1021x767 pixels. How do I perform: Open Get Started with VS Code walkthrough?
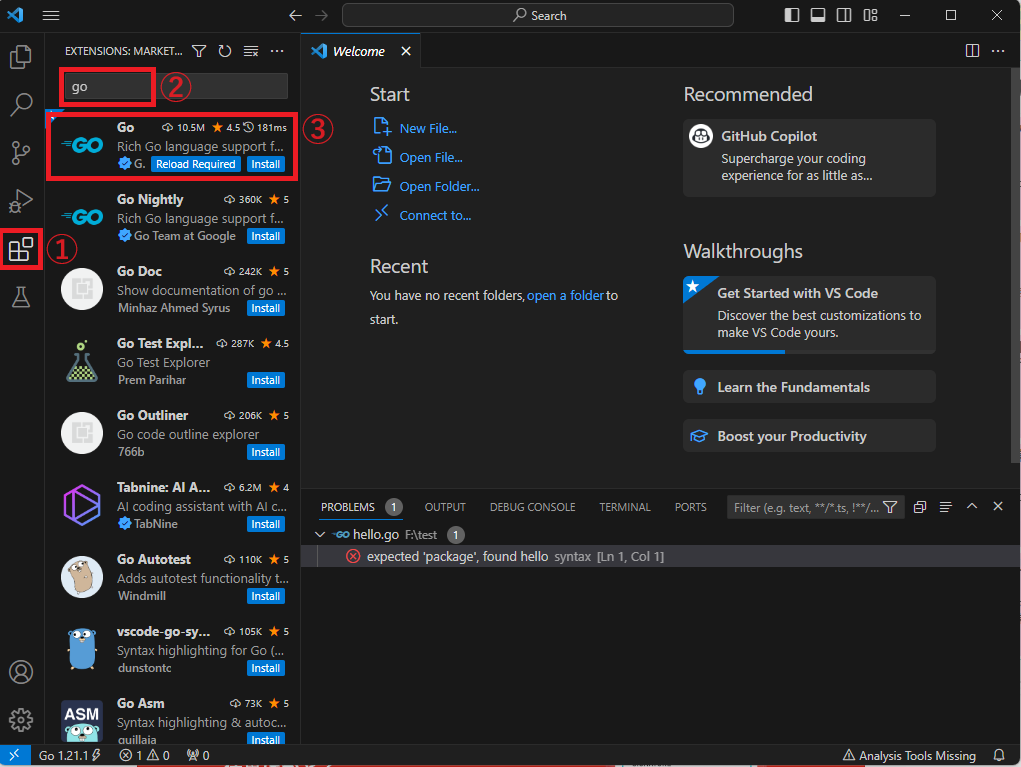pos(809,314)
